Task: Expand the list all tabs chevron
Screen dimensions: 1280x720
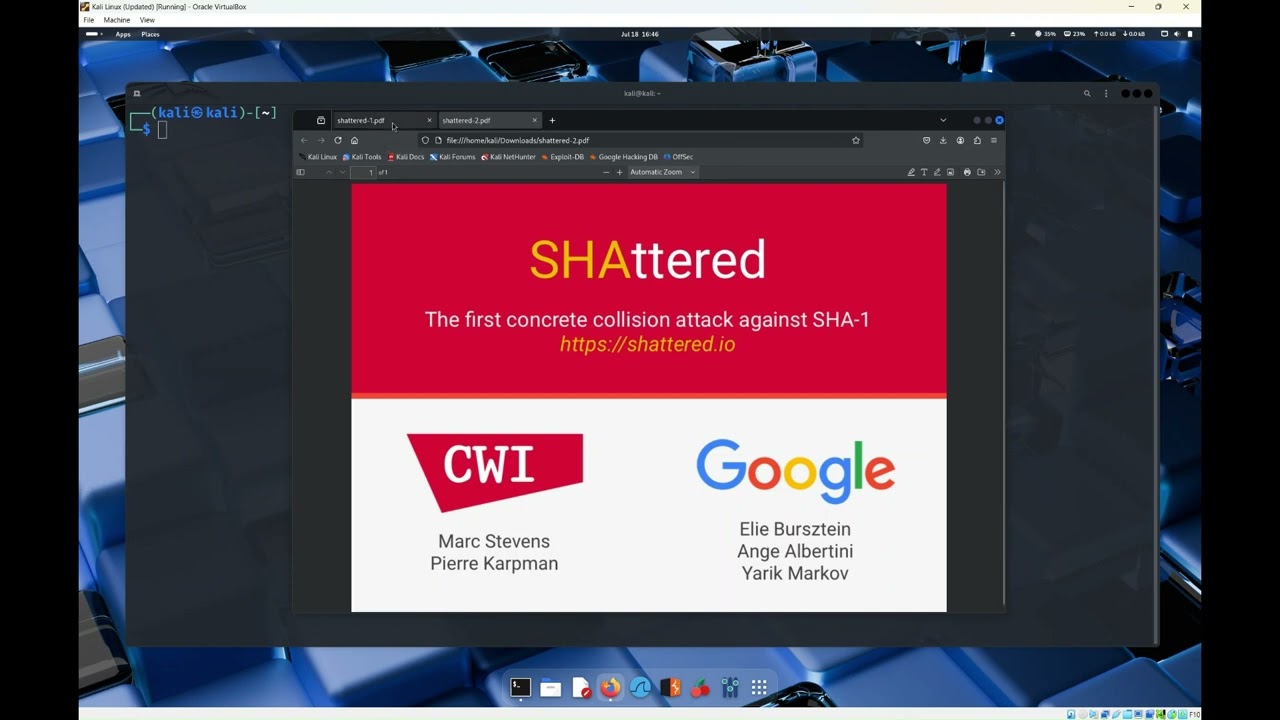Action: [942, 120]
